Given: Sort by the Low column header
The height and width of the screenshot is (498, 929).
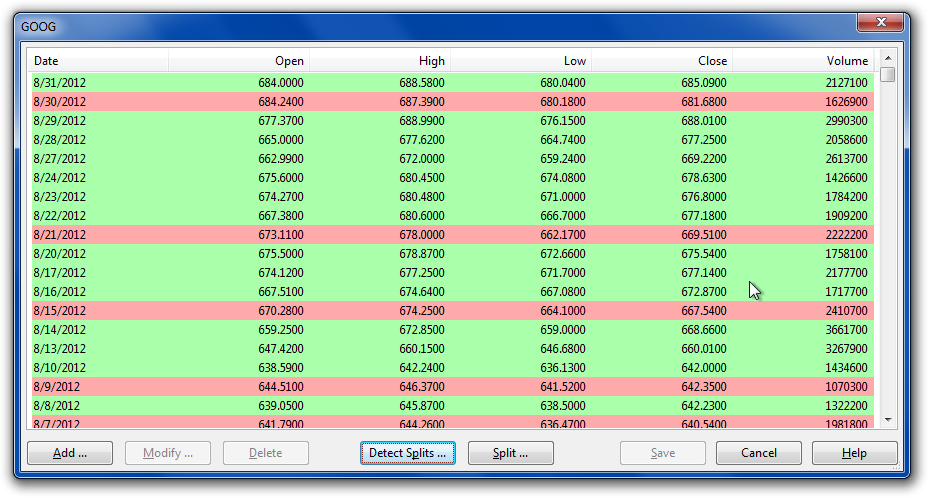Looking at the screenshot, I should coord(521,61).
